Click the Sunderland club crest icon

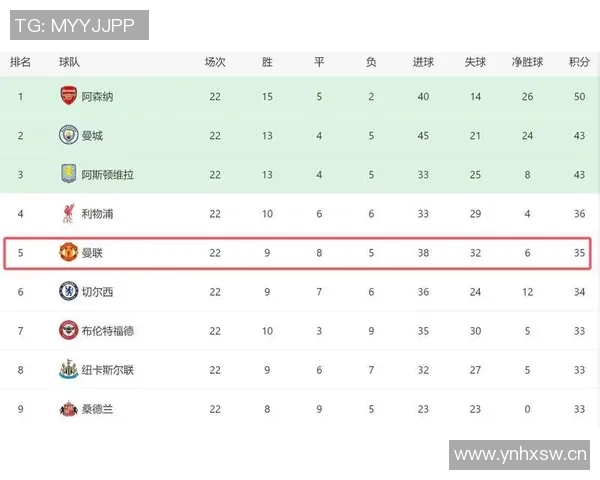click(x=68, y=409)
